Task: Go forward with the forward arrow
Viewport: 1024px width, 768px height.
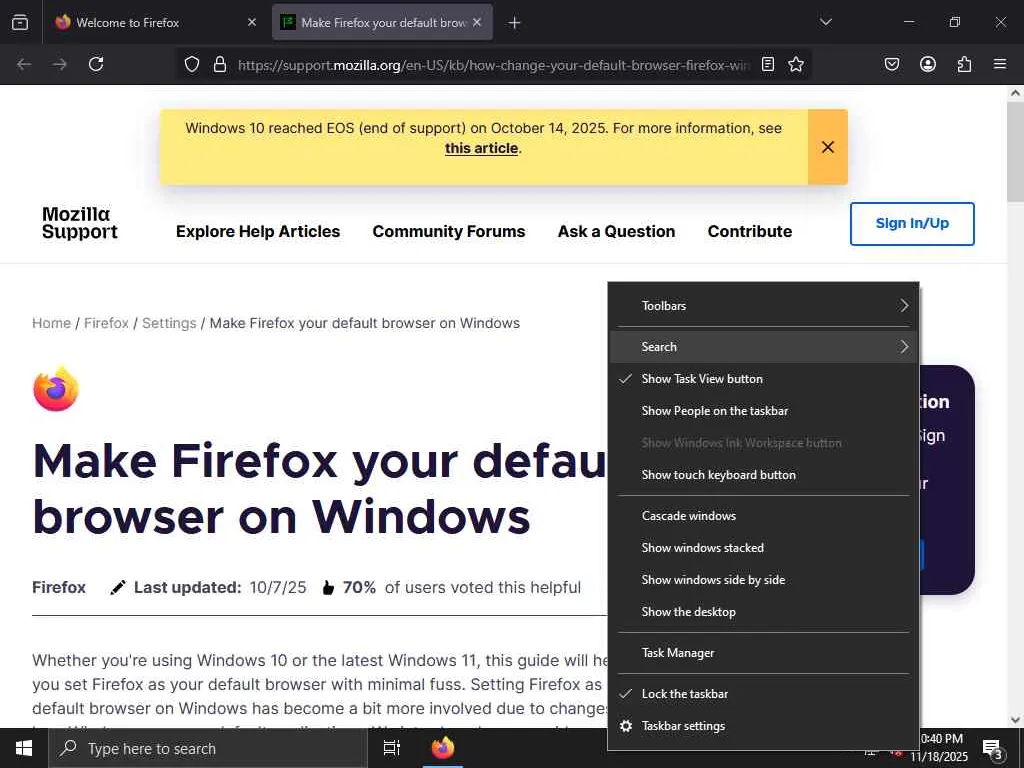Action: click(59, 64)
